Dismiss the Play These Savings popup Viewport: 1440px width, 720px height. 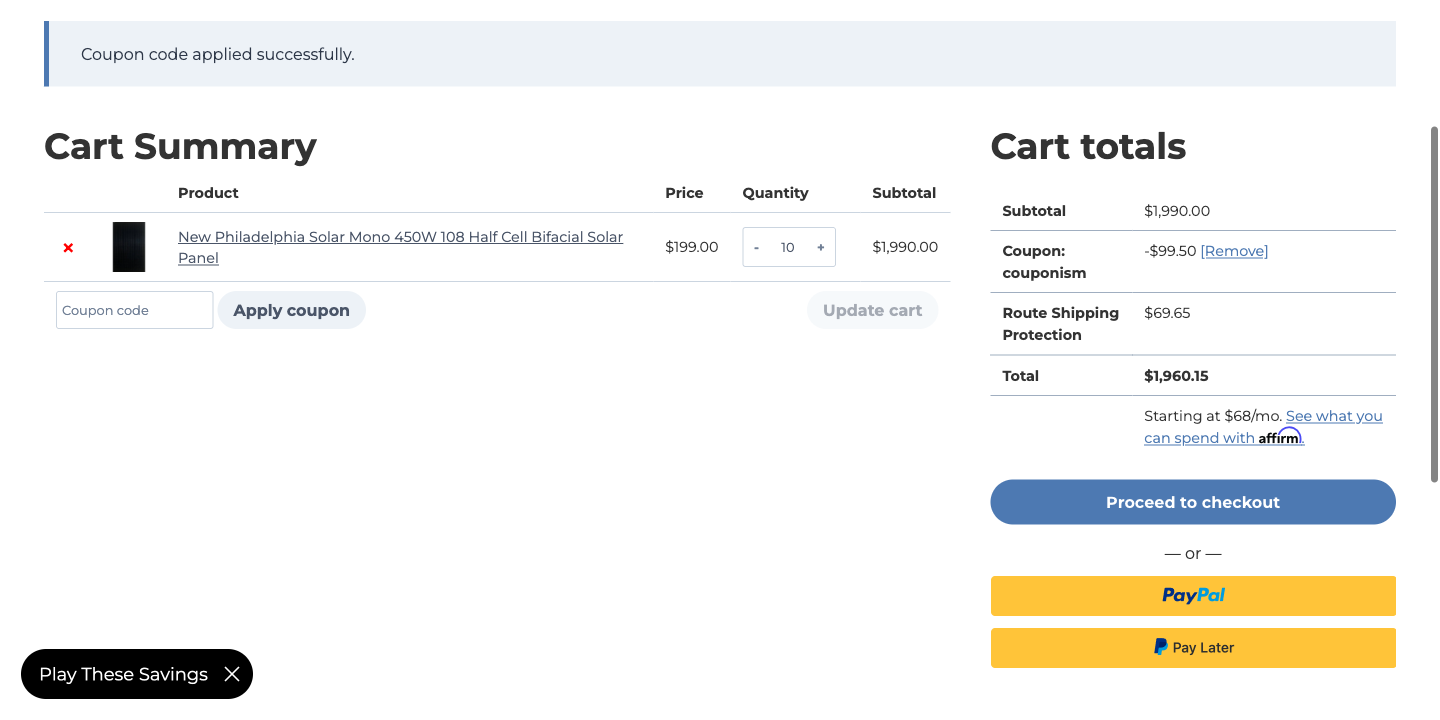[231, 674]
